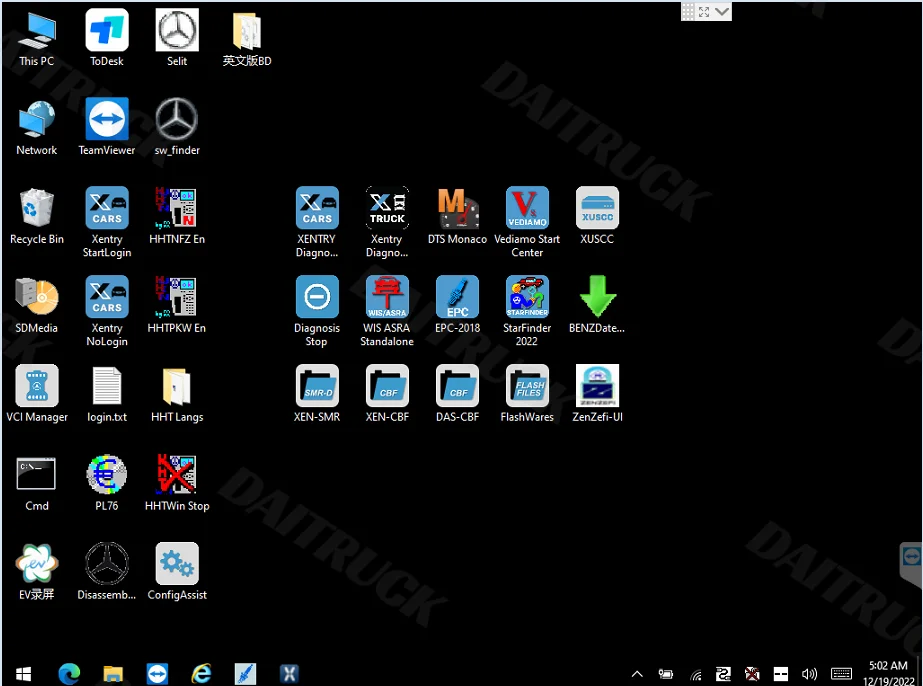This screenshot has height=686, width=923.
Task: Open the XEN-CBF folder
Action: (387, 393)
